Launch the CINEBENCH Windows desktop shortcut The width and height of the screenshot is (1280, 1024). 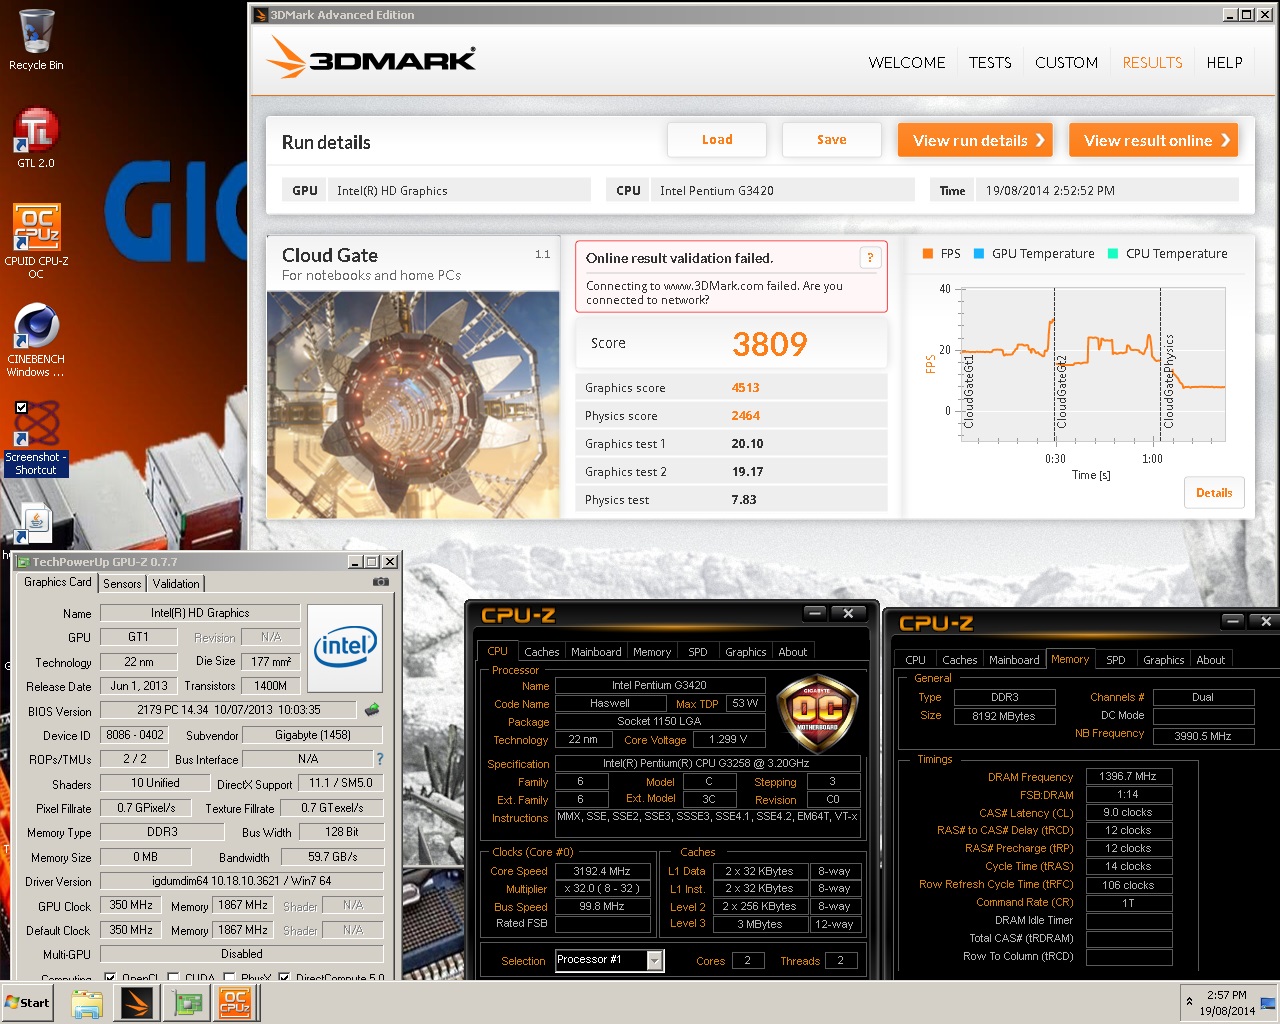pyautogui.click(x=36, y=340)
